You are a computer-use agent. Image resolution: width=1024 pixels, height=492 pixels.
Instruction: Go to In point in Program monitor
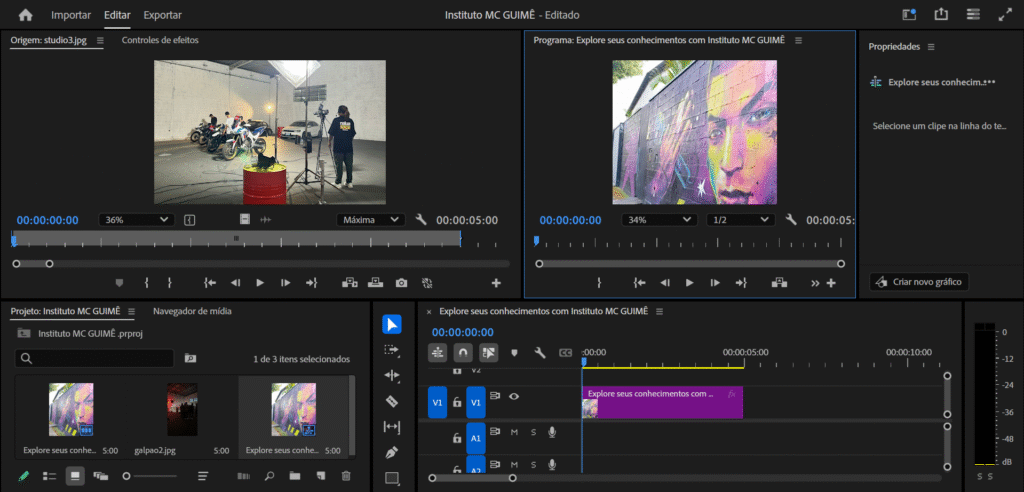click(639, 283)
